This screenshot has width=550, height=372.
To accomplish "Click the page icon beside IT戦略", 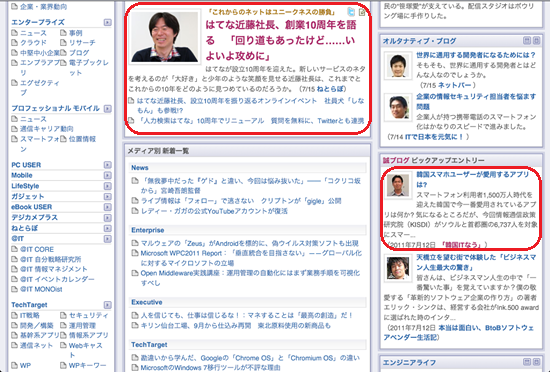I will 14,315.
